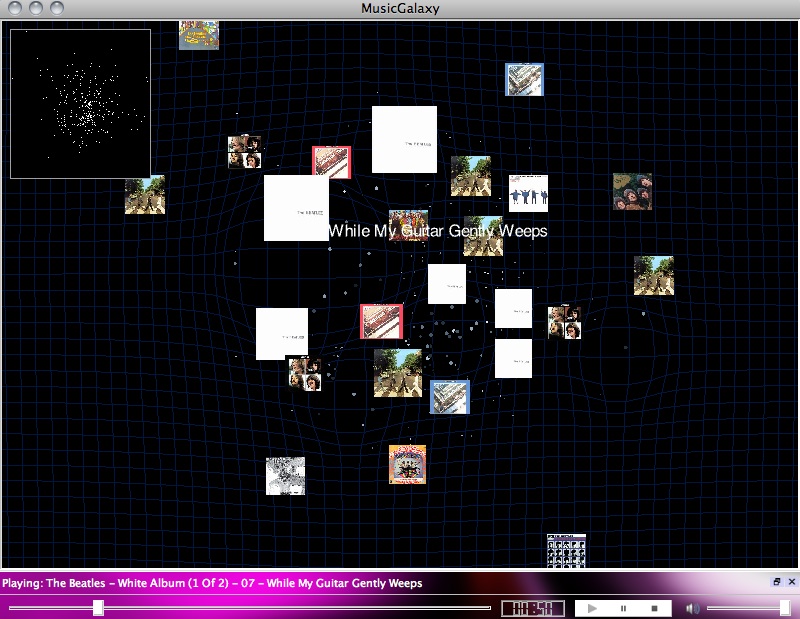800x619 pixels.
Task: Select the A Hard Day's Night cover
Action: [x=566, y=551]
